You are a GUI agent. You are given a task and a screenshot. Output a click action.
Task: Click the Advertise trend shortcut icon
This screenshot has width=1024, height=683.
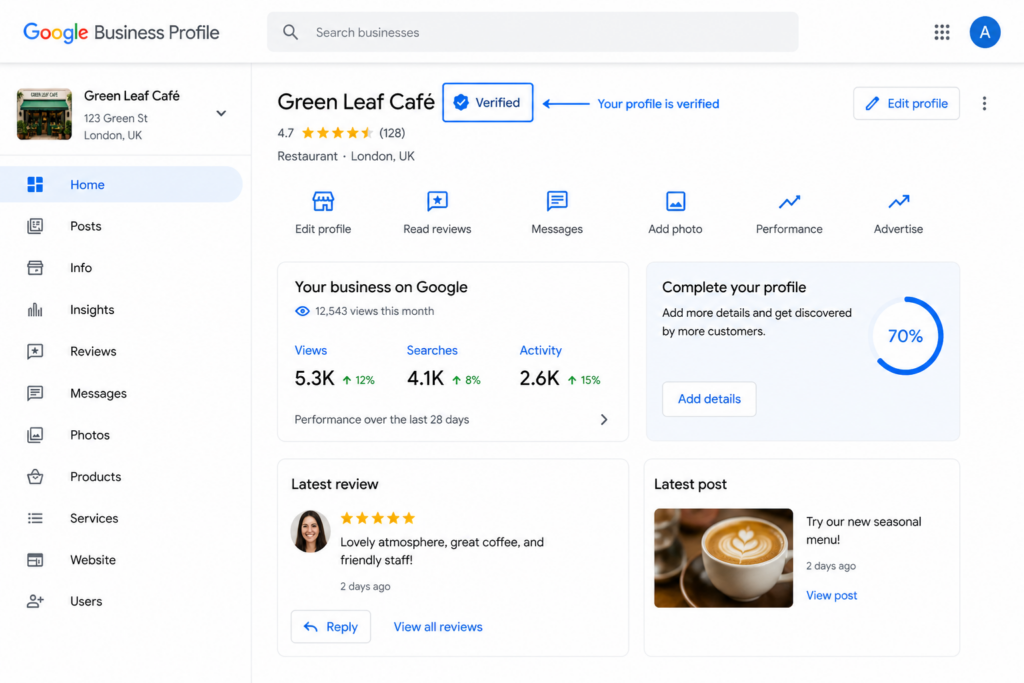point(899,202)
